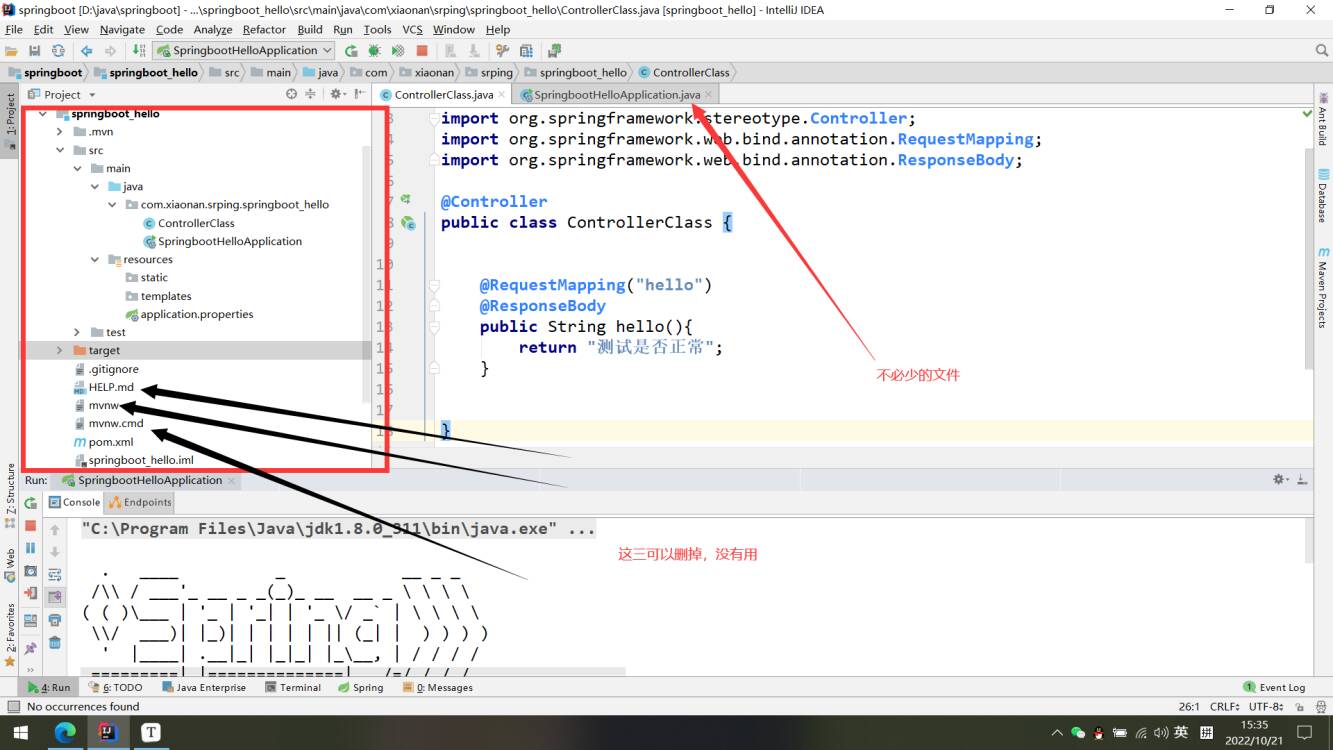Click Collapse All icon in Project panel
This screenshot has height=750, width=1333.
310,94
